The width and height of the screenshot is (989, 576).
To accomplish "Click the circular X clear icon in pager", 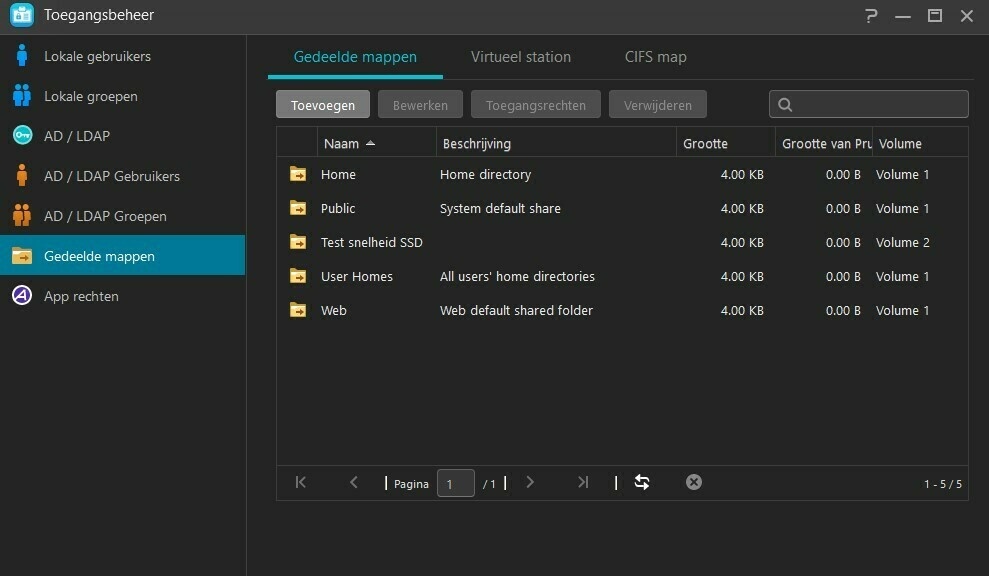I will 694,482.
